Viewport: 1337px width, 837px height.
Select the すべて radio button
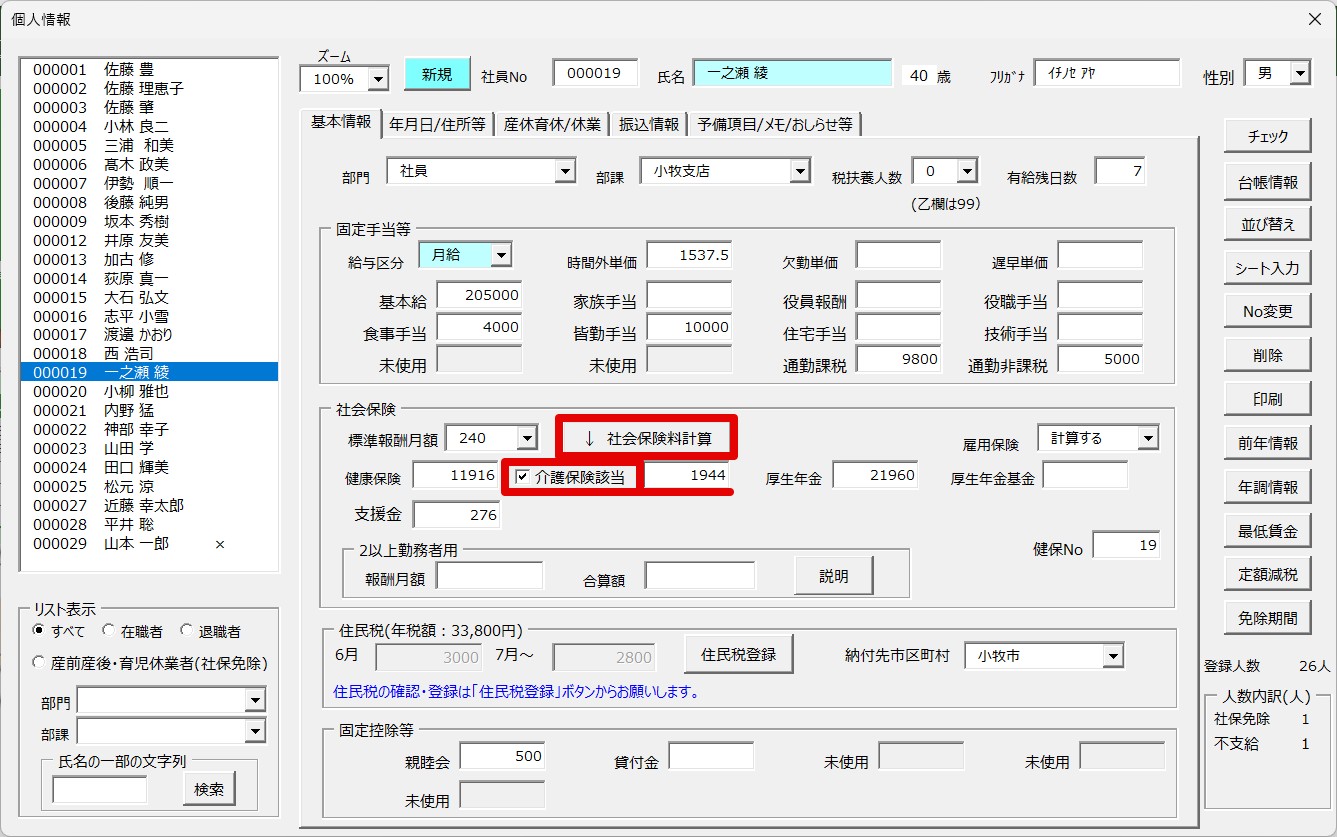click(x=39, y=631)
